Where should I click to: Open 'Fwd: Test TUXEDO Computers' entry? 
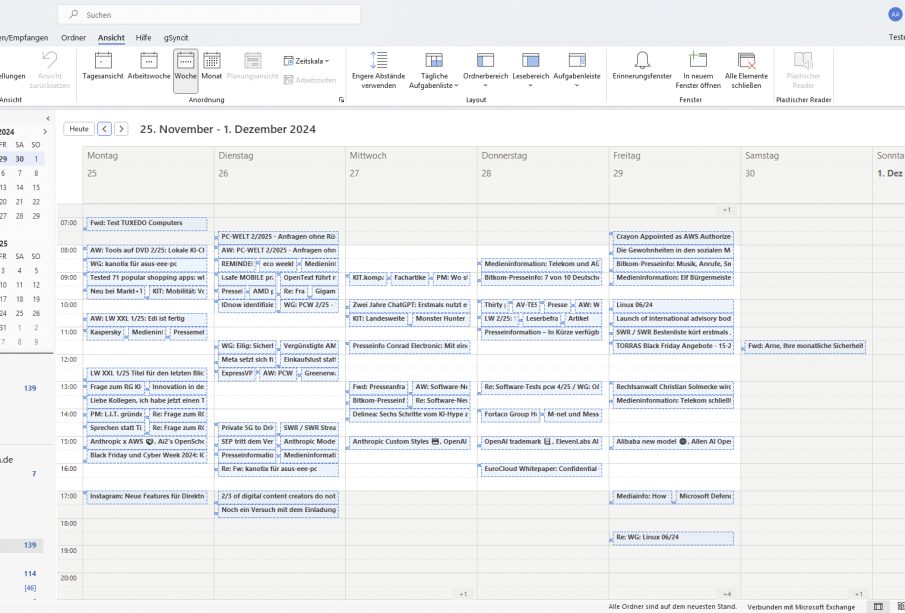click(x=147, y=223)
